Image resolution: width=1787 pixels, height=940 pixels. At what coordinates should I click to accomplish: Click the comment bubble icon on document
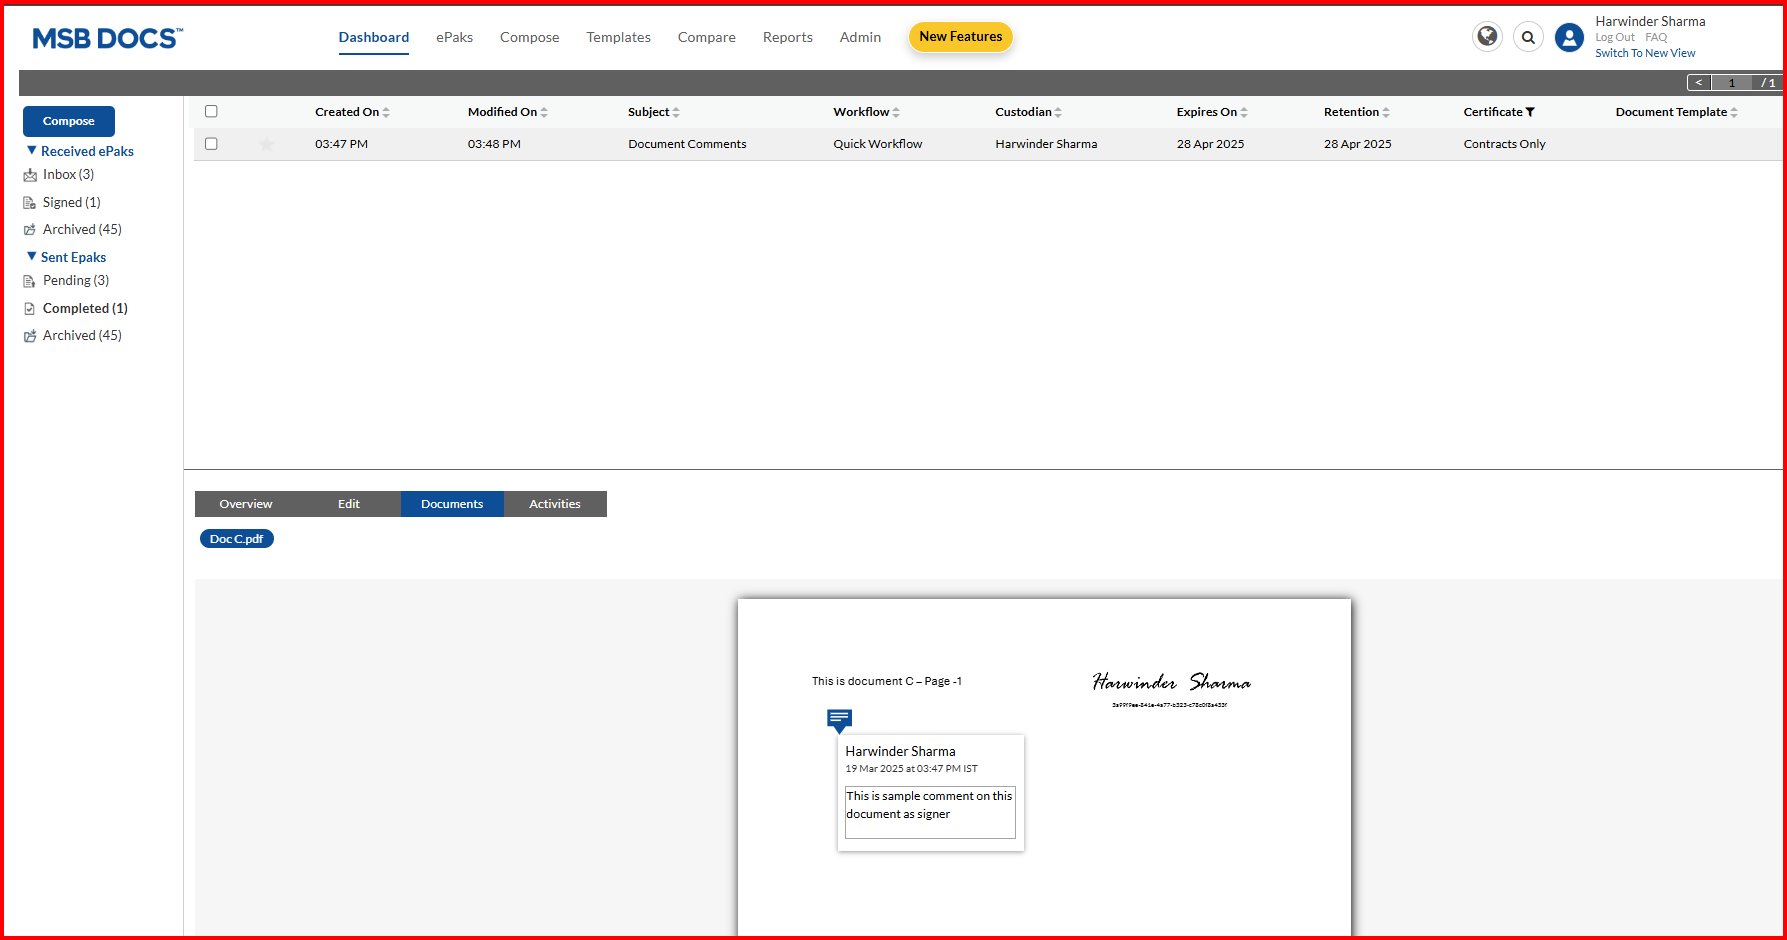839,719
